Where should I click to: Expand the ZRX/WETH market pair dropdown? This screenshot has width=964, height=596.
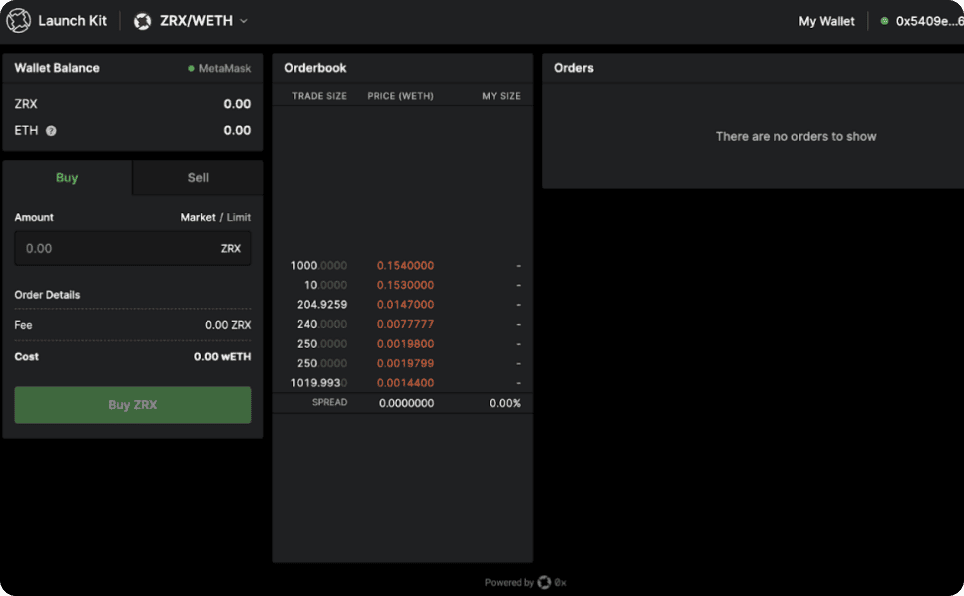pos(243,21)
